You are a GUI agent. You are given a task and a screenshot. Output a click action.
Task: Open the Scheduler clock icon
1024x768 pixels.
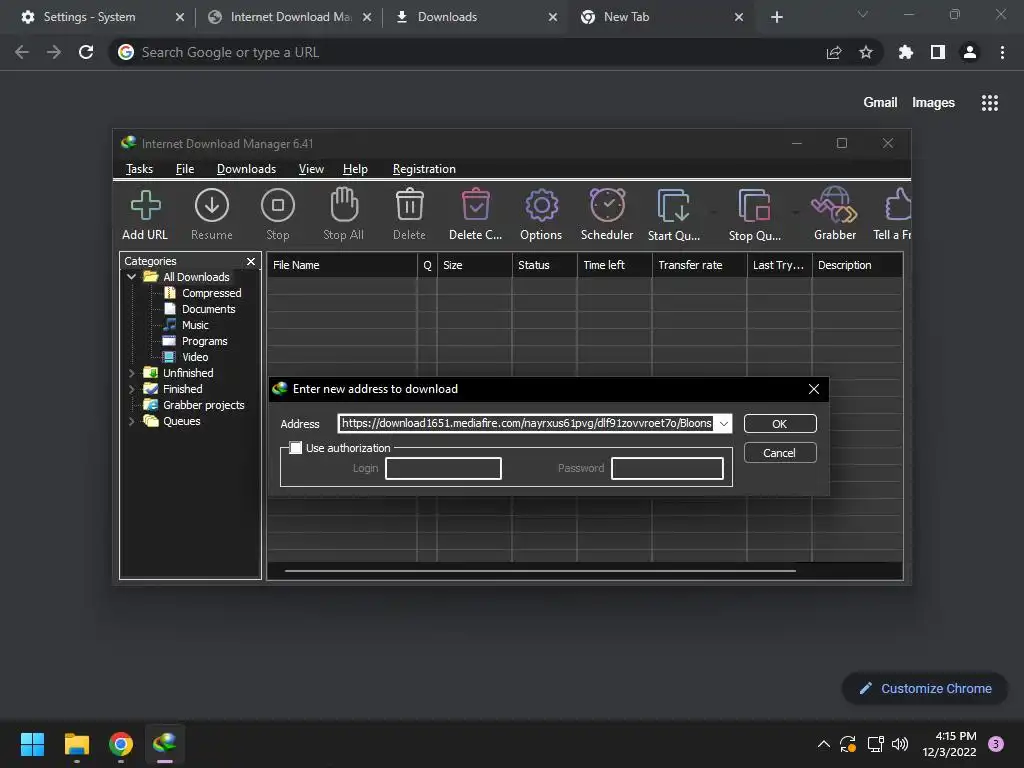607,204
